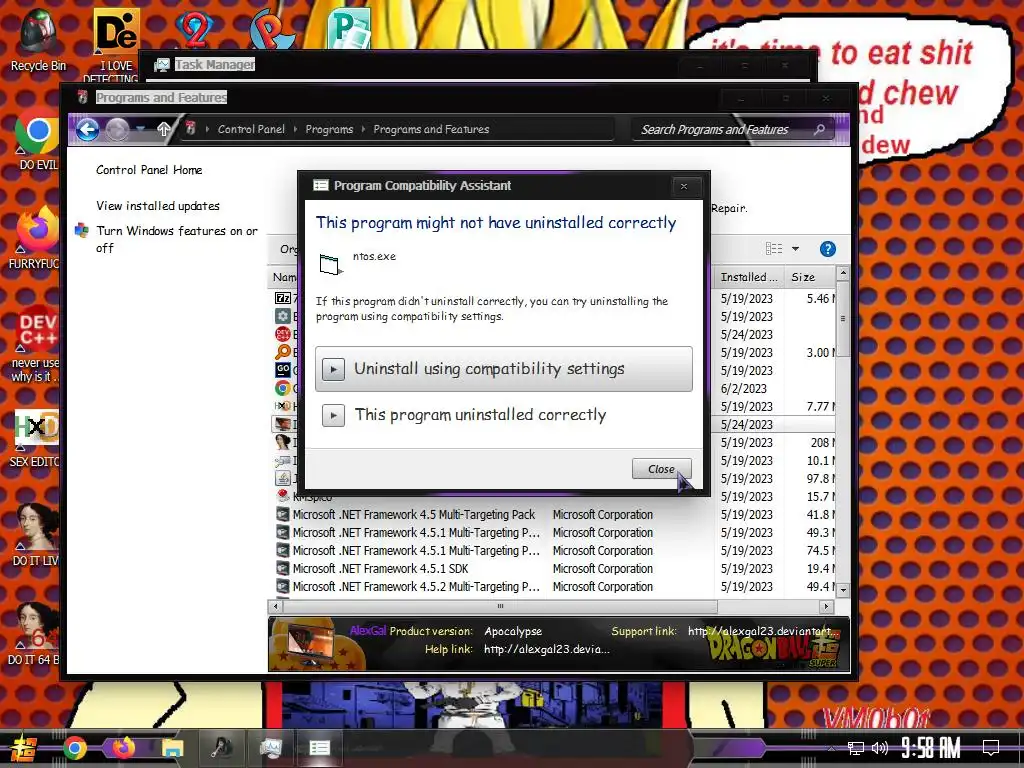Sort by the Size column header
The width and height of the screenshot is (1024, 768).
[810, 277]
